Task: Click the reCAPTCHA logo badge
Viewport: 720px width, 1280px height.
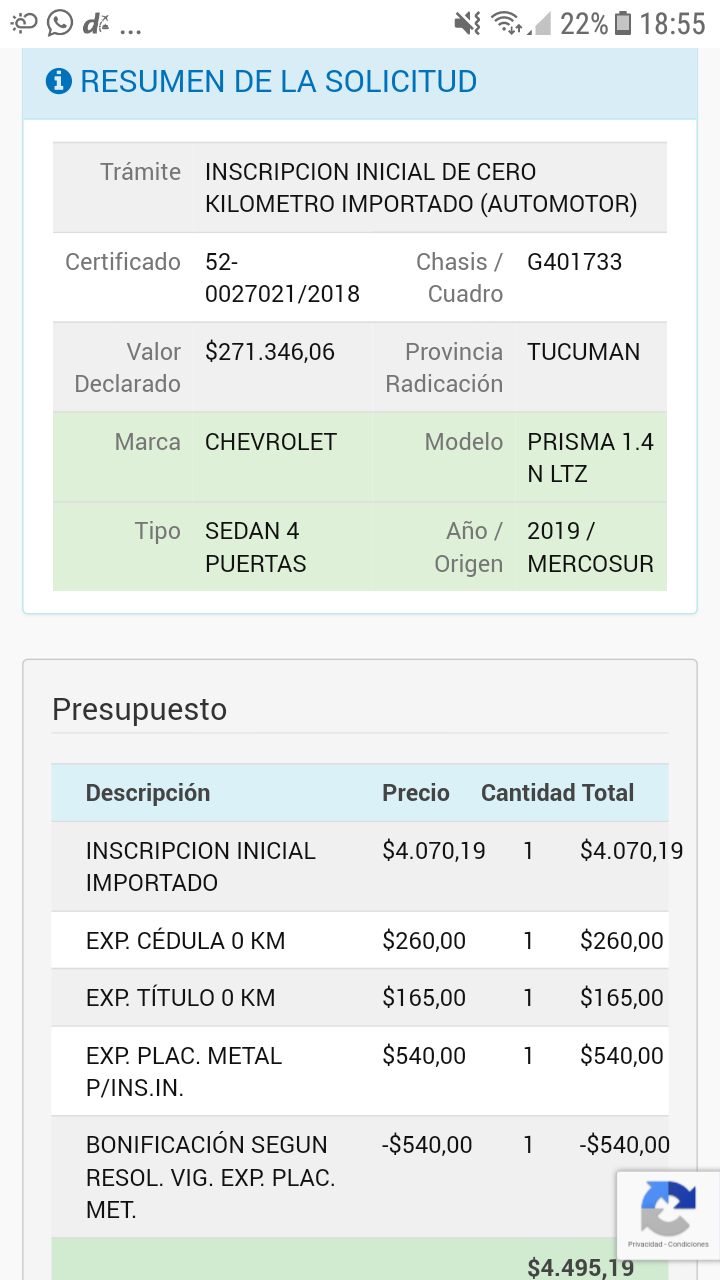Action: [x=667, y=1208]
